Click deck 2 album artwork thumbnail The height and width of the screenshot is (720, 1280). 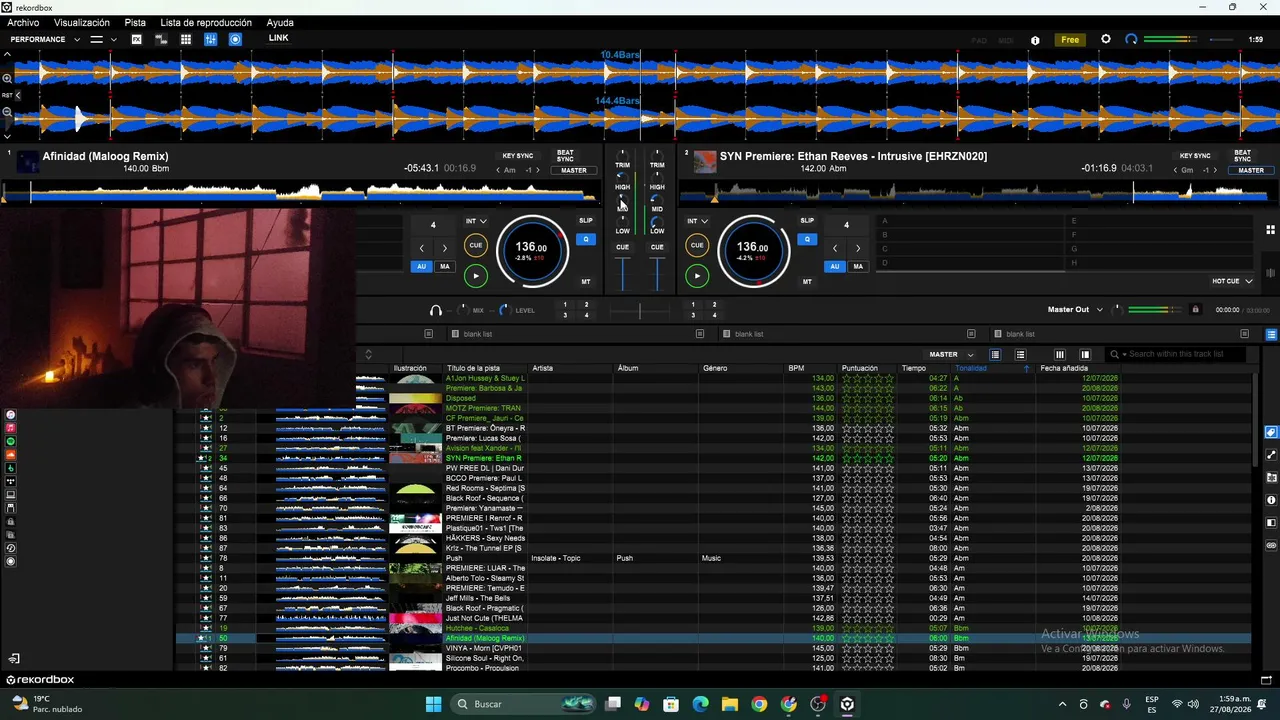click(705, 161)
